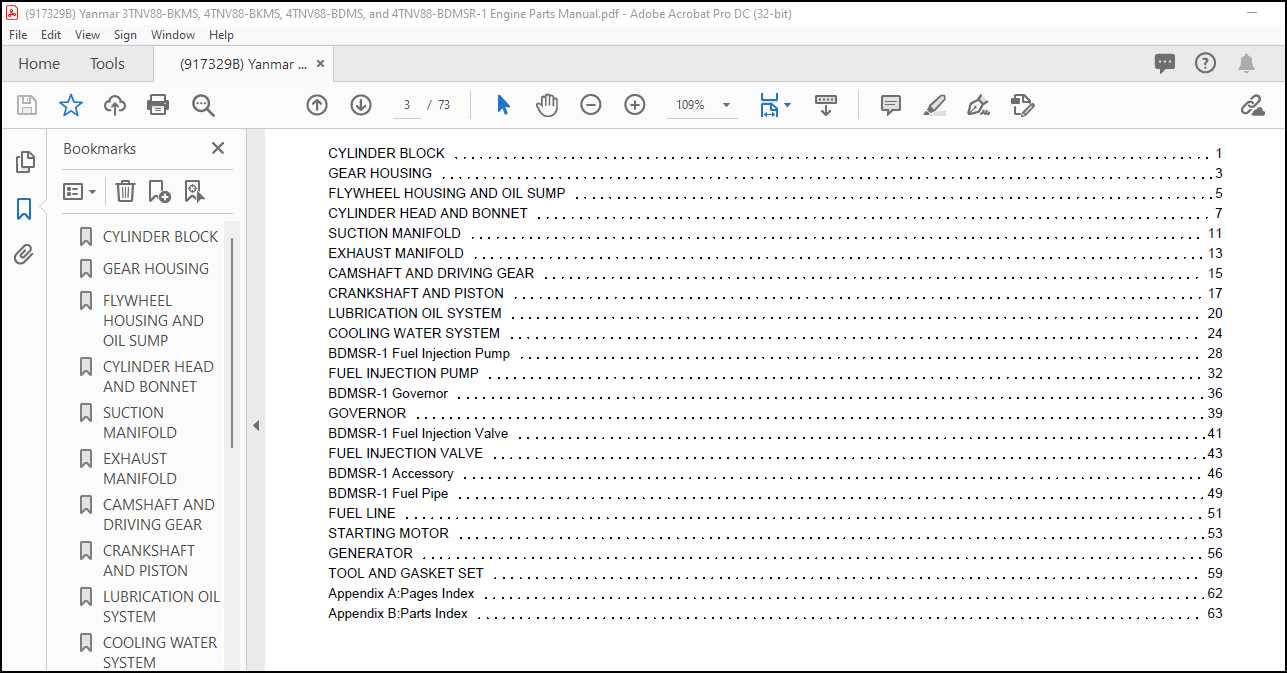Add a comment sticky note
This screenshot has height=673, width=1287.
tap(891, 105)
